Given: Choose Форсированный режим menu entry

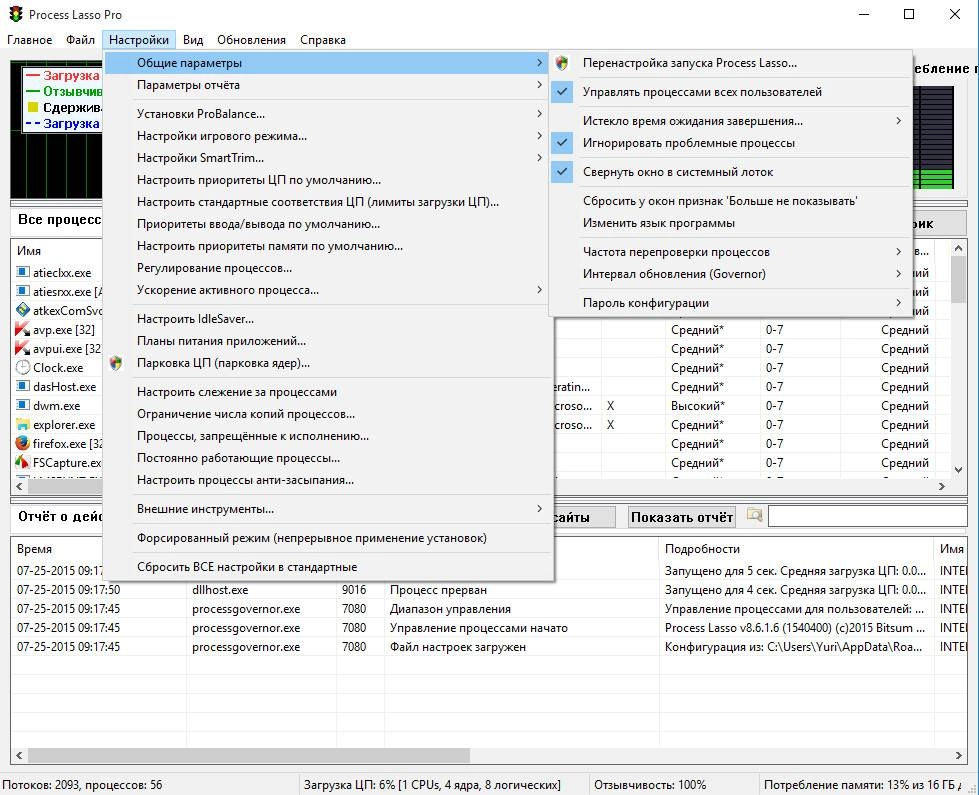Looking at the screenshot, I should pyautogui.click(x=328, y=538).
